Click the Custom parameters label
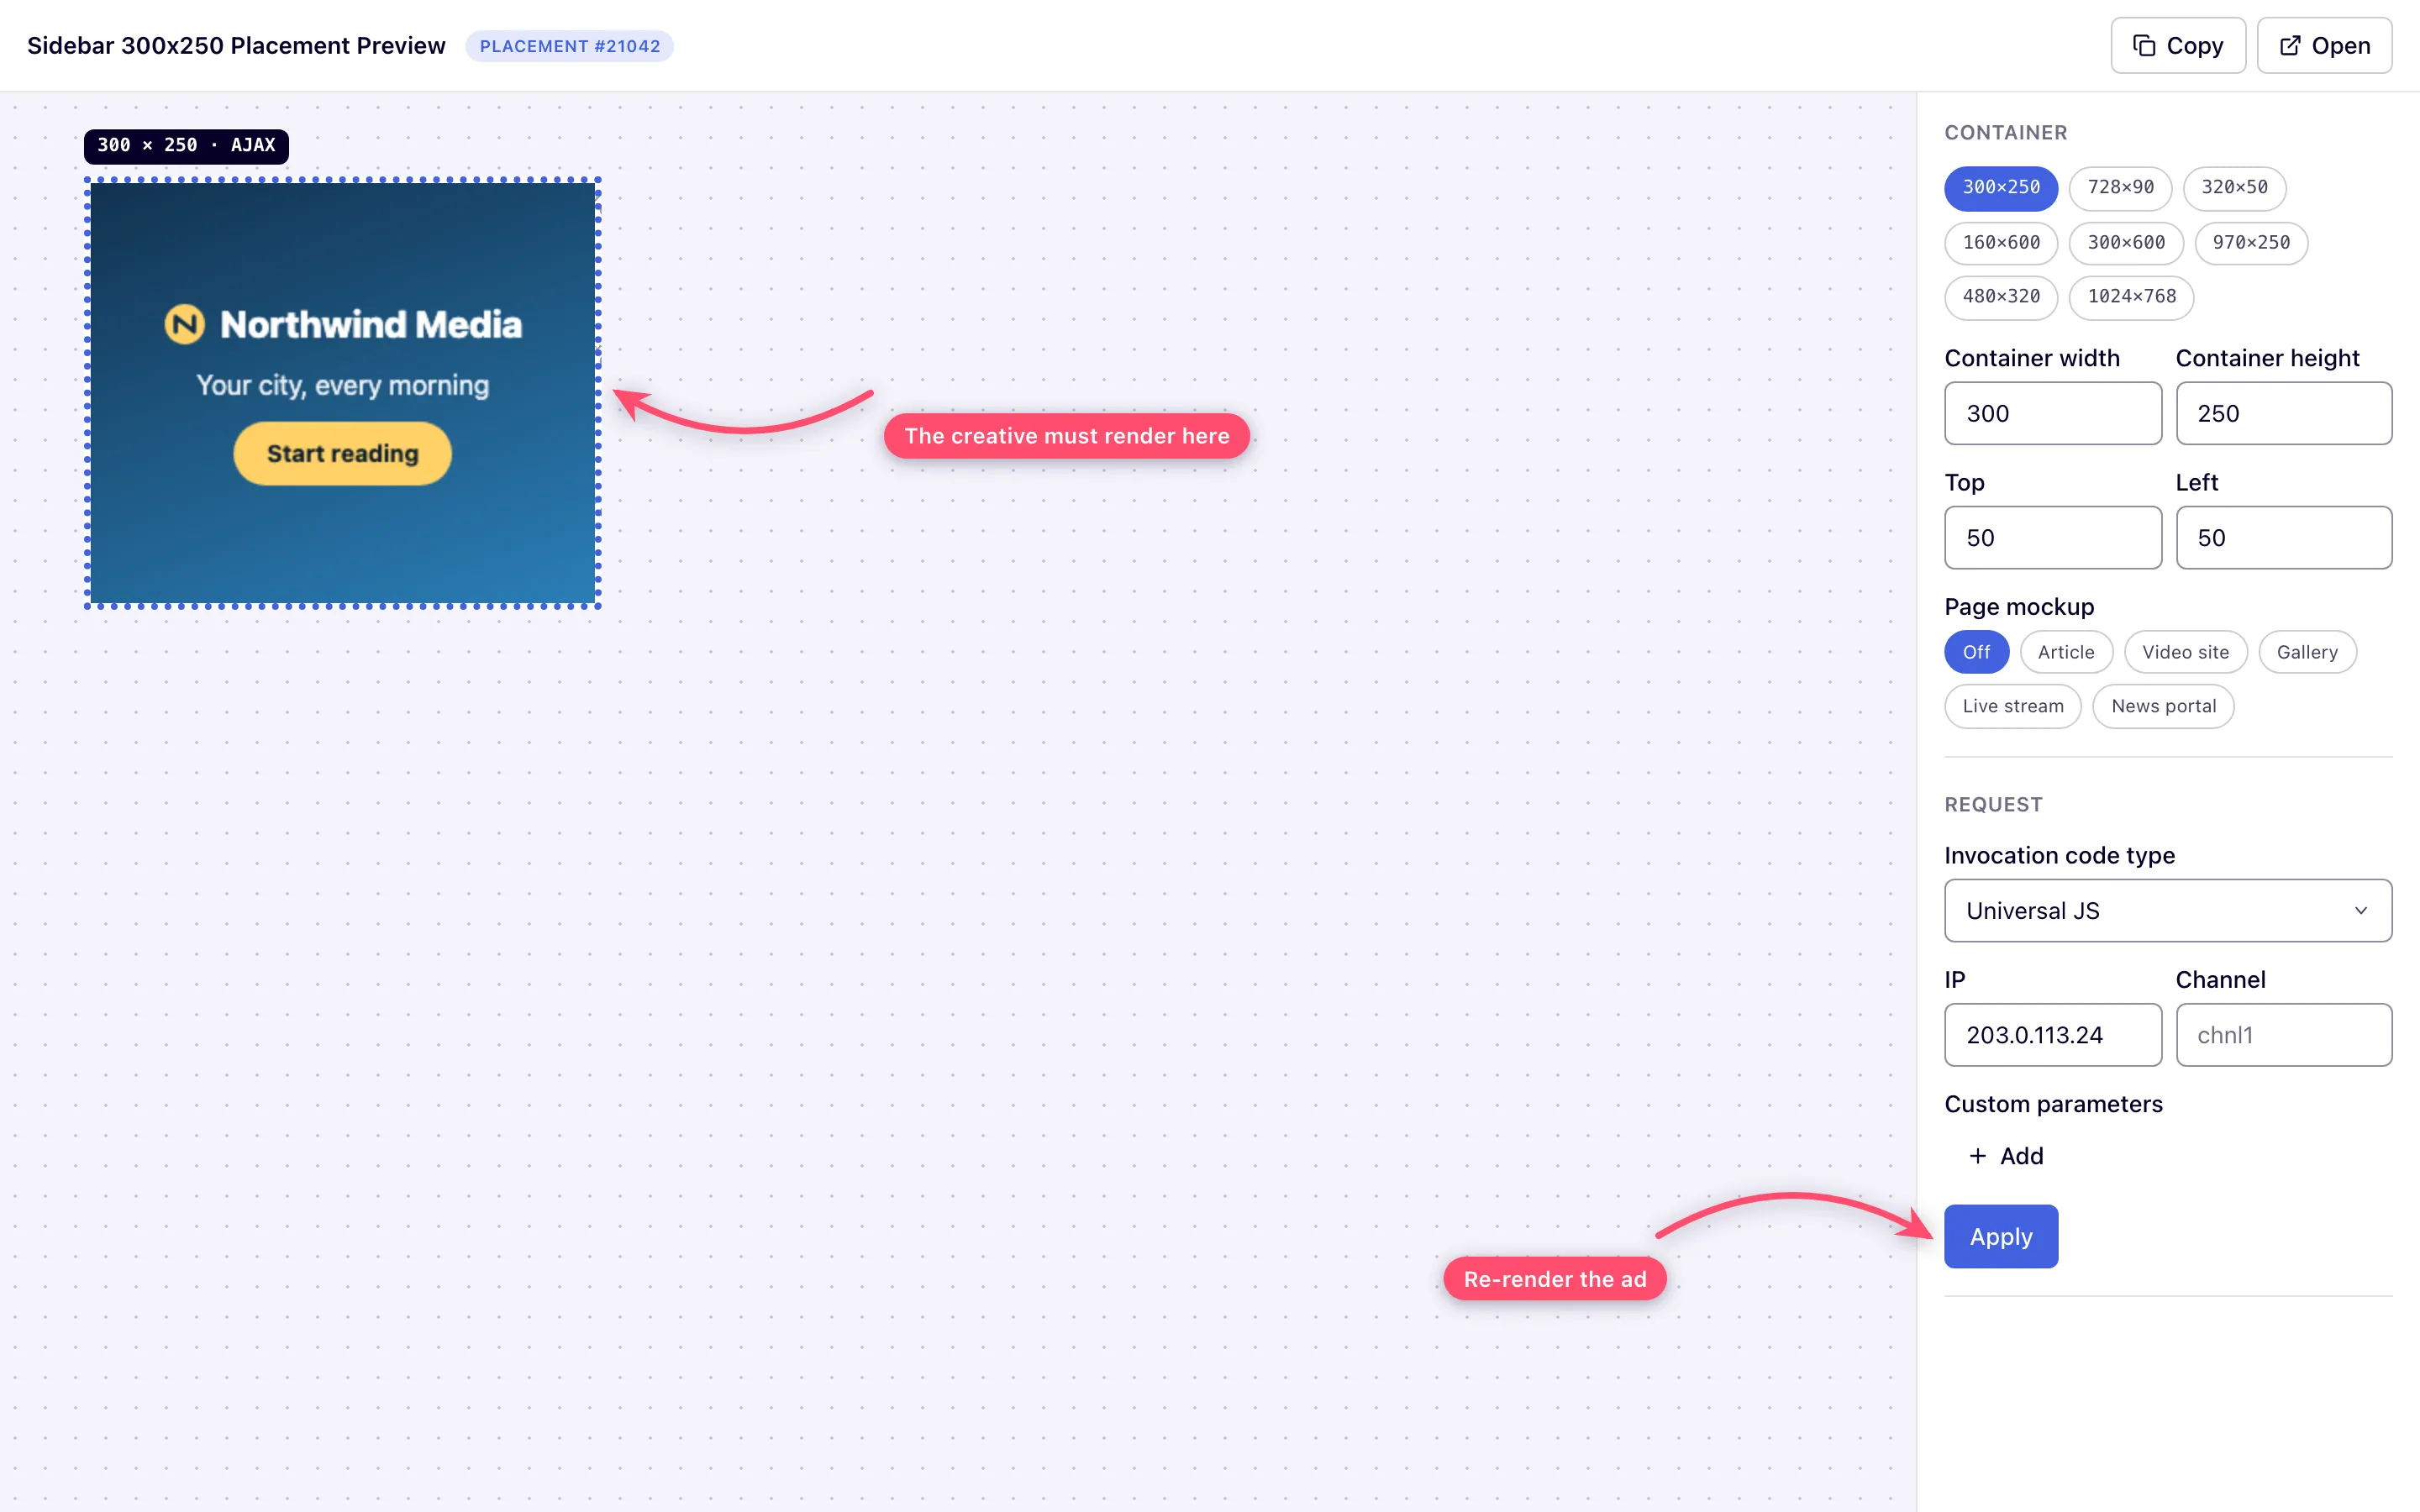Image resolution: width=2420 pixels, height=1512 pixels. click(x=2053, y=1104)
